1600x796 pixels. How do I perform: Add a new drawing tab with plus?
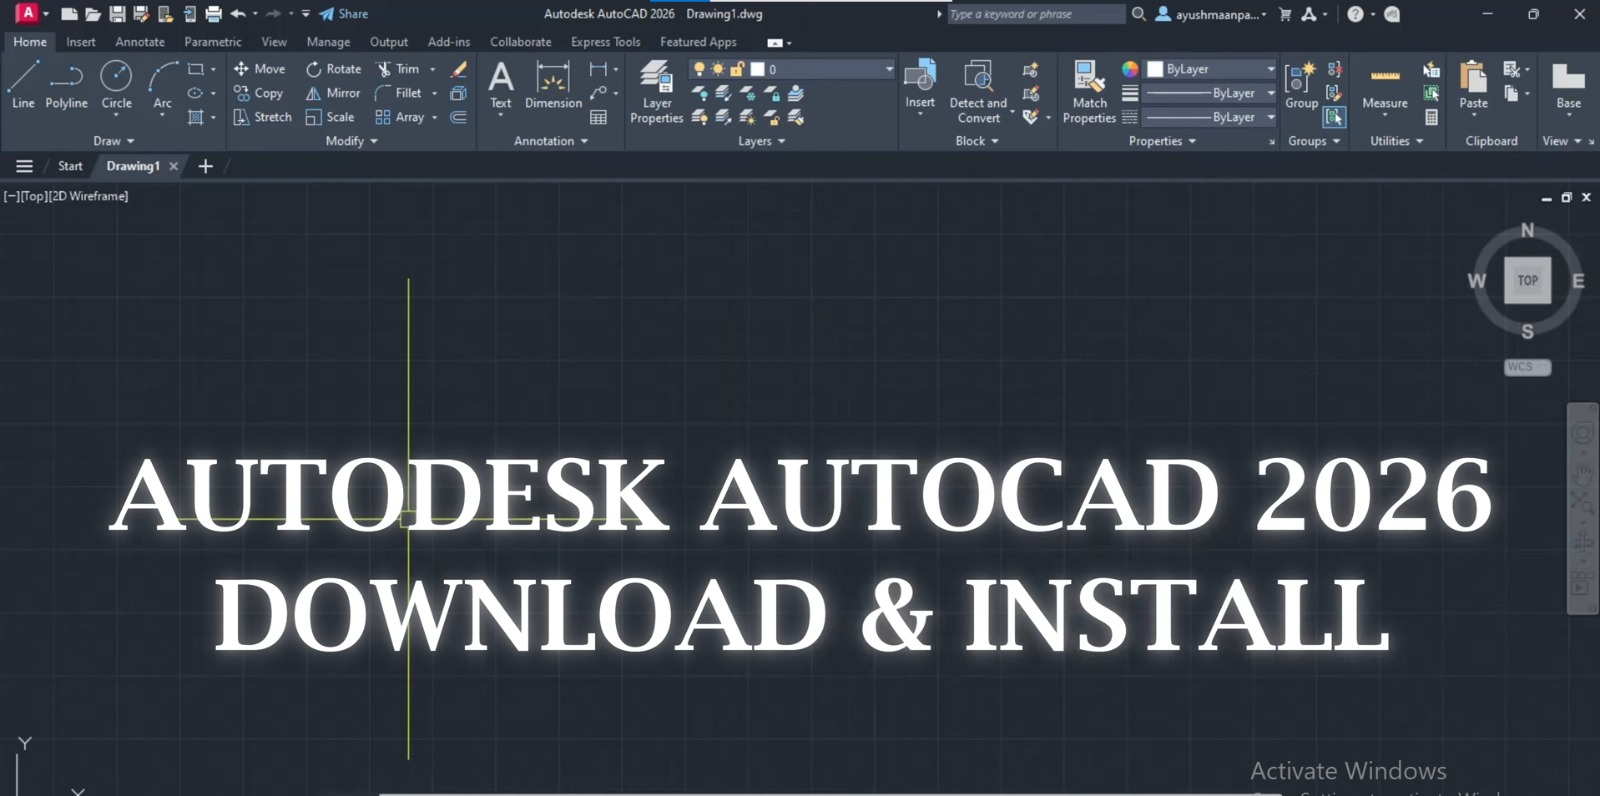[205, 166]
